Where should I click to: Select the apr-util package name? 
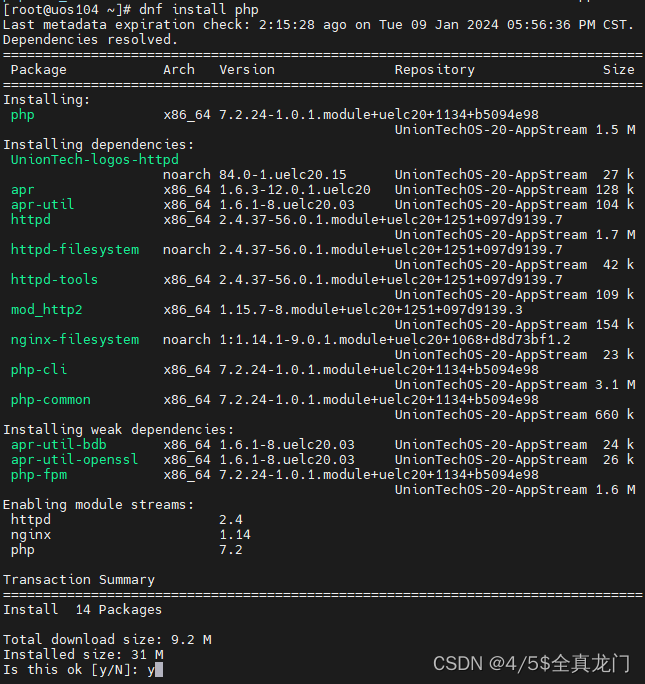point(42,205)
